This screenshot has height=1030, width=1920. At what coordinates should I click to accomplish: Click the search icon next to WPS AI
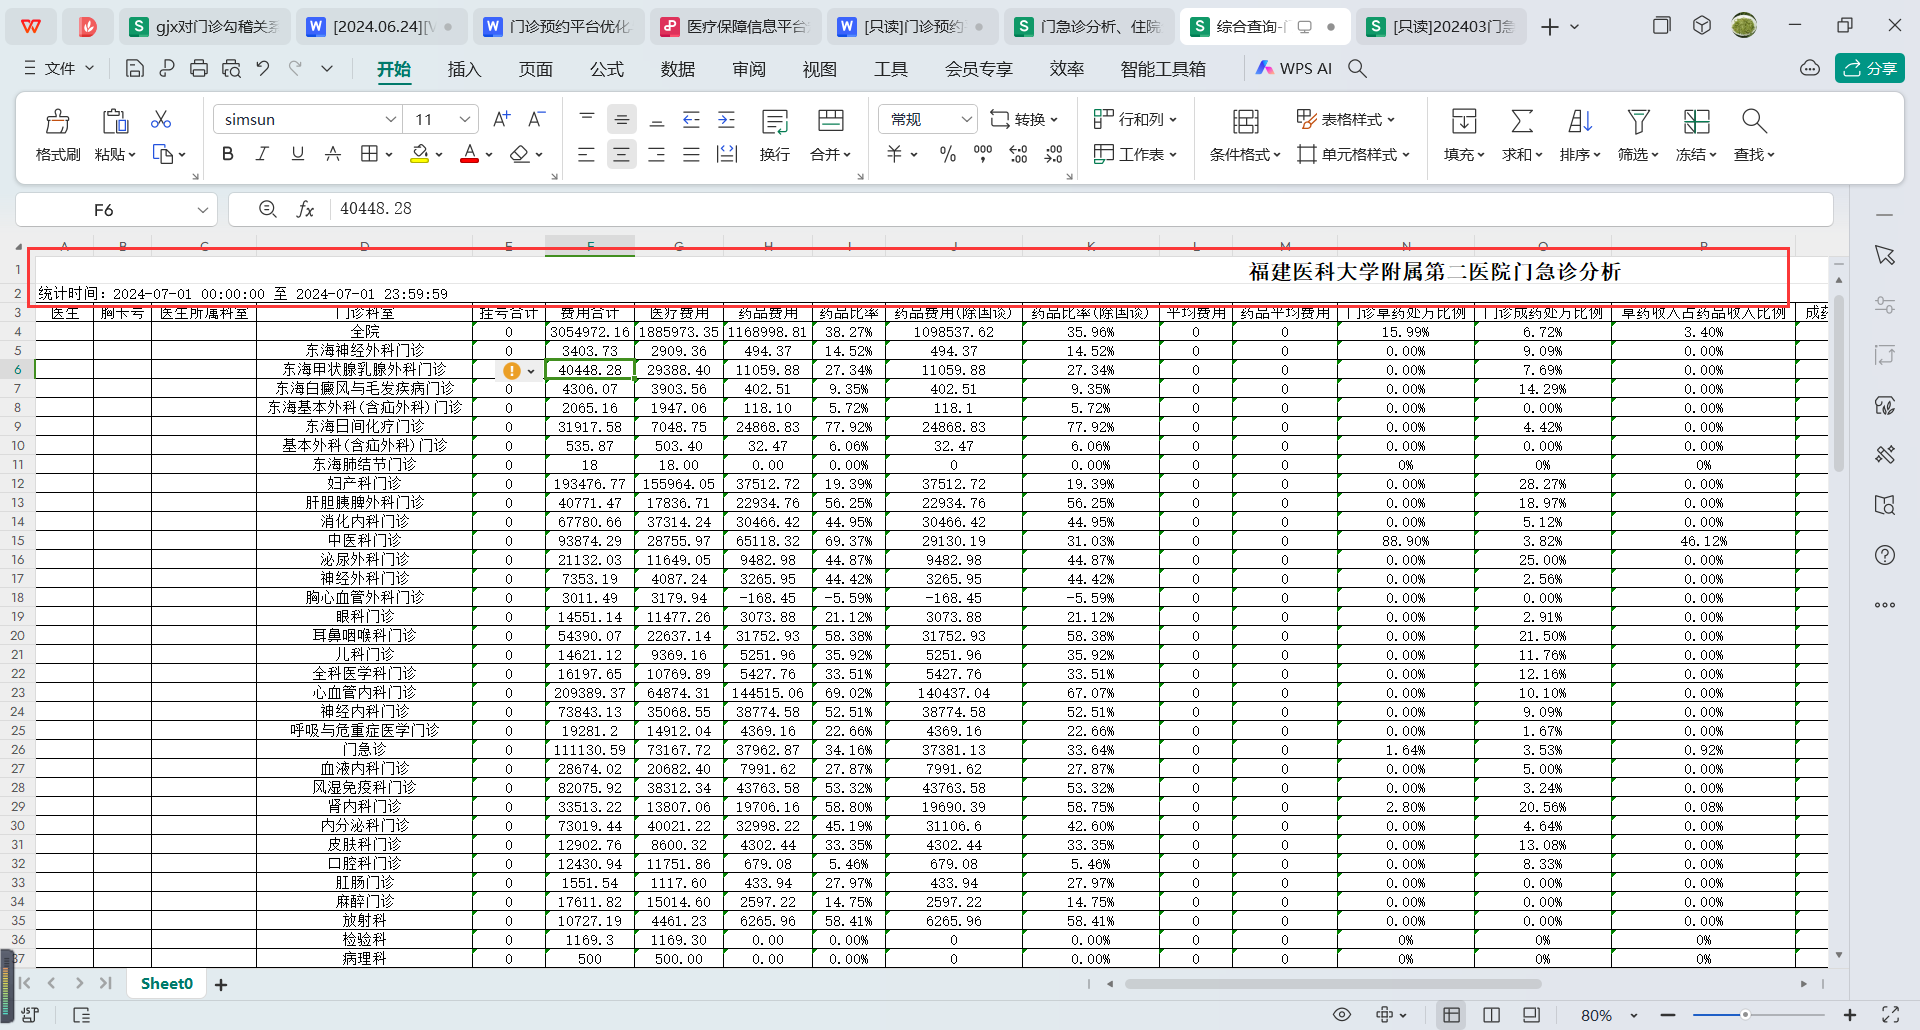pos(1357,68)
